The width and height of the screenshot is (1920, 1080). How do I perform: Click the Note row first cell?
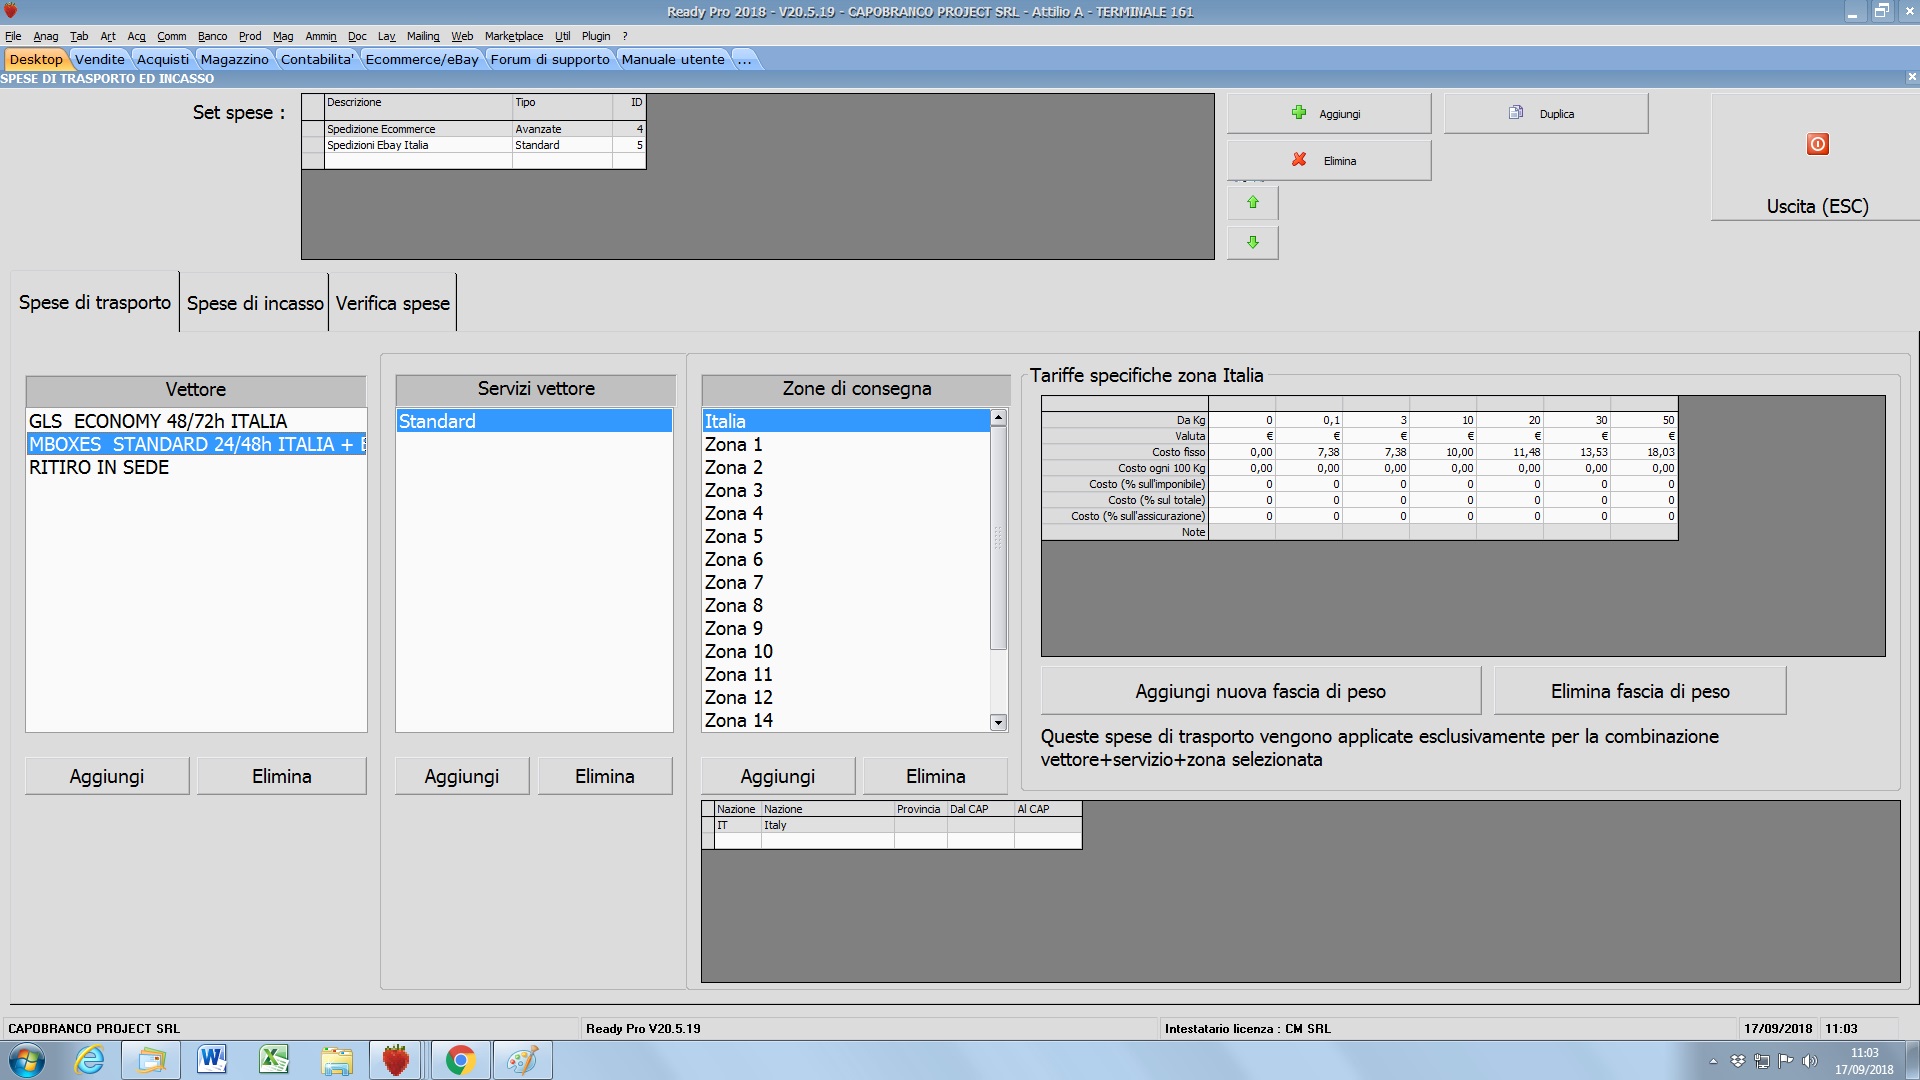click(x=1242, y=532)
